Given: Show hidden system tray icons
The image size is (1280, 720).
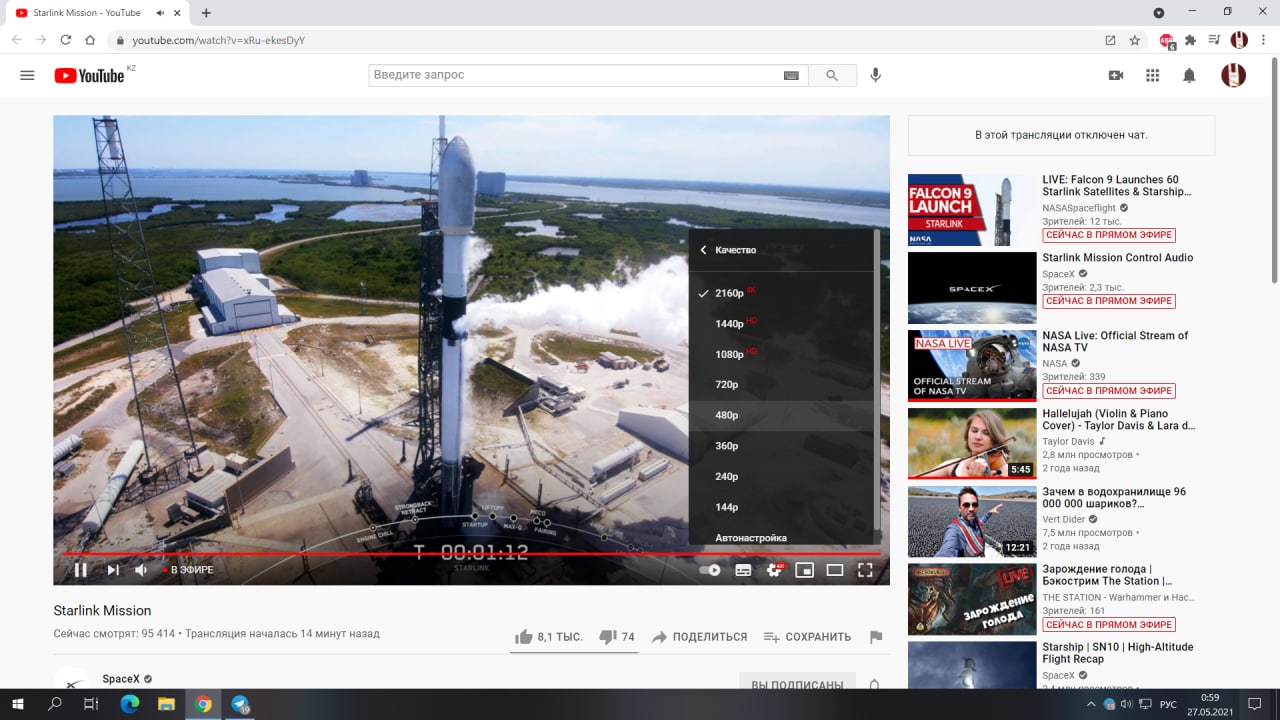Looking at the screenshot, I should coord(1091,704).
